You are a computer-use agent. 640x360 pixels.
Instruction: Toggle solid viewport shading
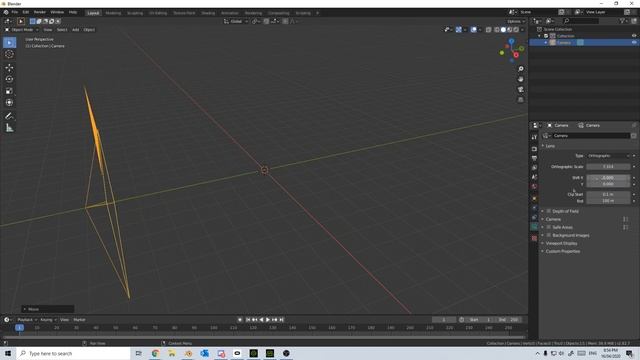503,30
